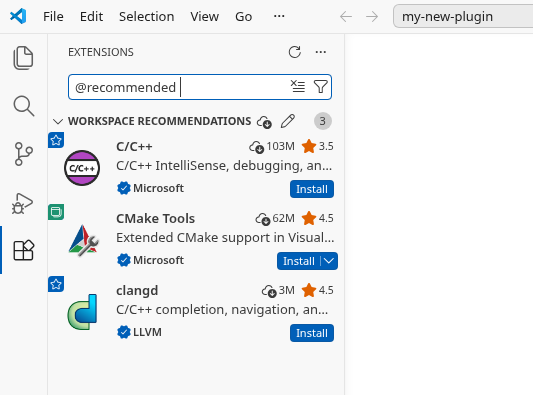Click the Extensions activity bar icon
Viewport: 533px width, 395px height.
[23, 250]
